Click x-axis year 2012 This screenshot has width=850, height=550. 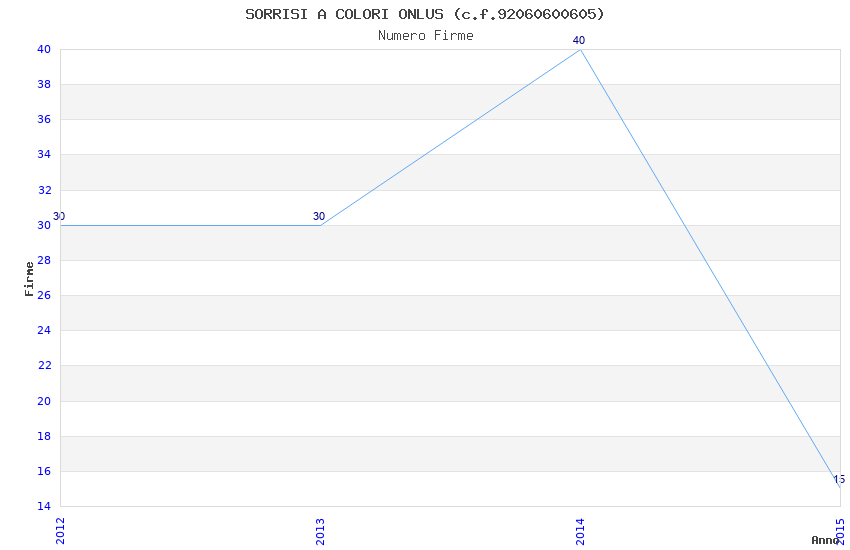pyautogui.click(x=60, y=531)
